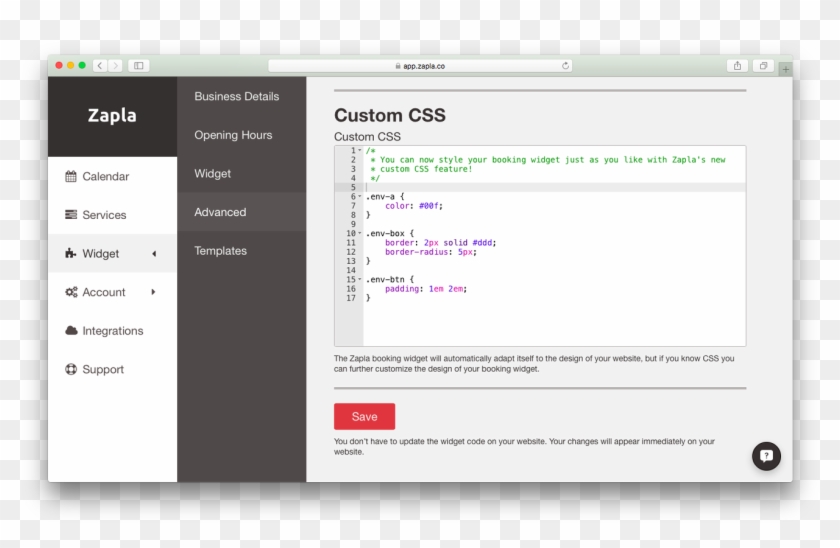The width and height of the screenshot is (840, 548).
Task: Click the Account gears icon
Action: coord(71,292)
